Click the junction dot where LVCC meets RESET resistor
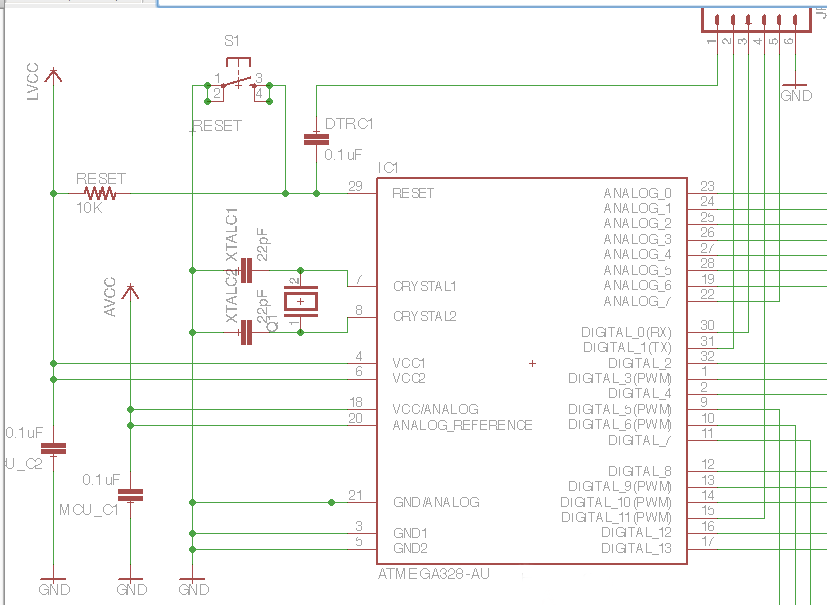Image resolution: width=827 pixels, height=605 pixels. [53, 194]
